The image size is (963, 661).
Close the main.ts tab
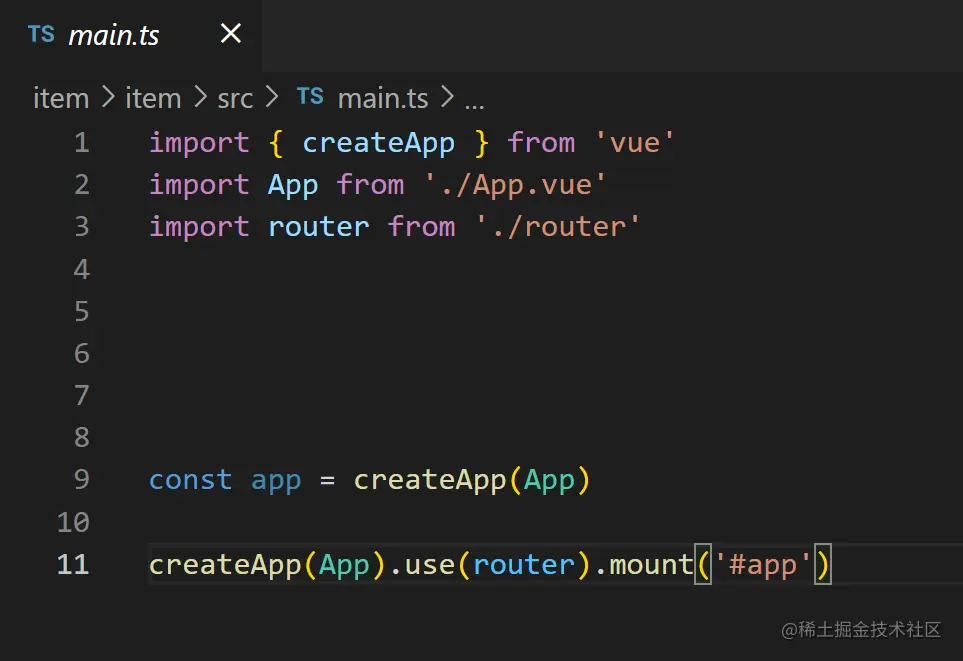[231, 33]
